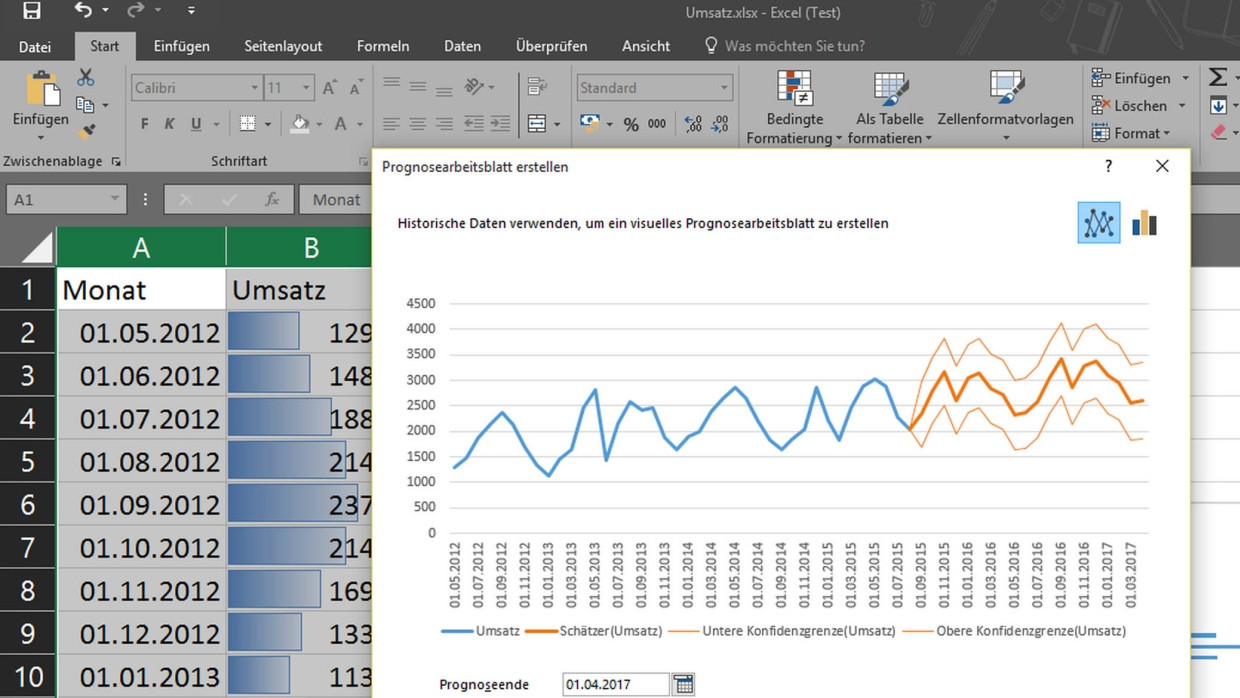
Task: Add a decimal place
Action: pyautogui.click(x=693, y=124)
